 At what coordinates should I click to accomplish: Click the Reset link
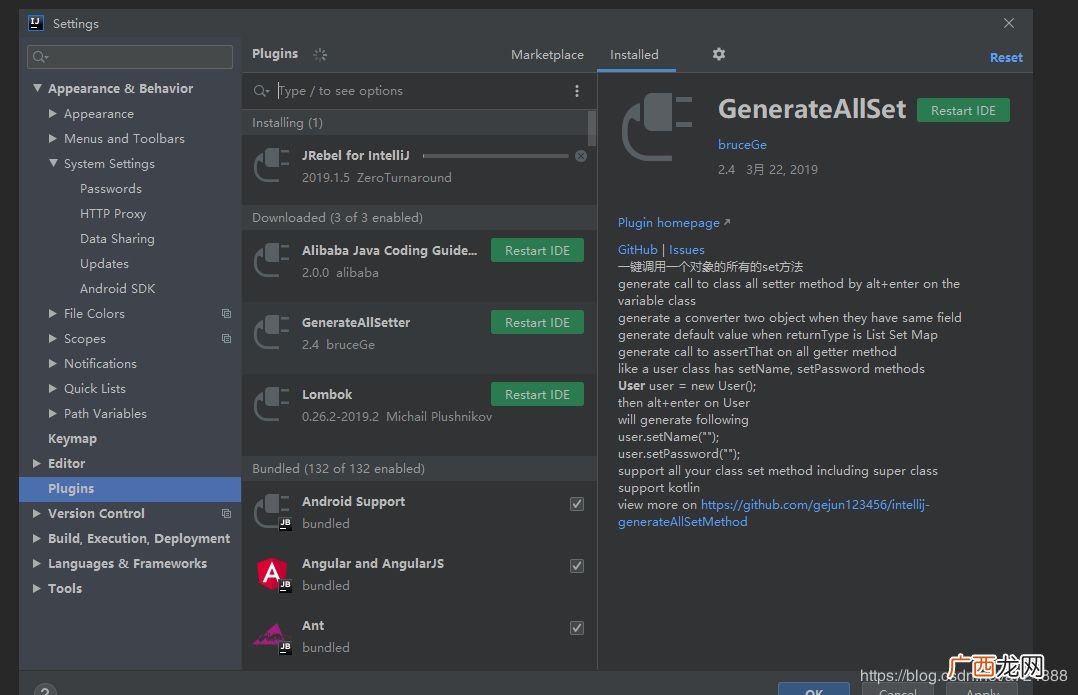[x=1006, y=58]
